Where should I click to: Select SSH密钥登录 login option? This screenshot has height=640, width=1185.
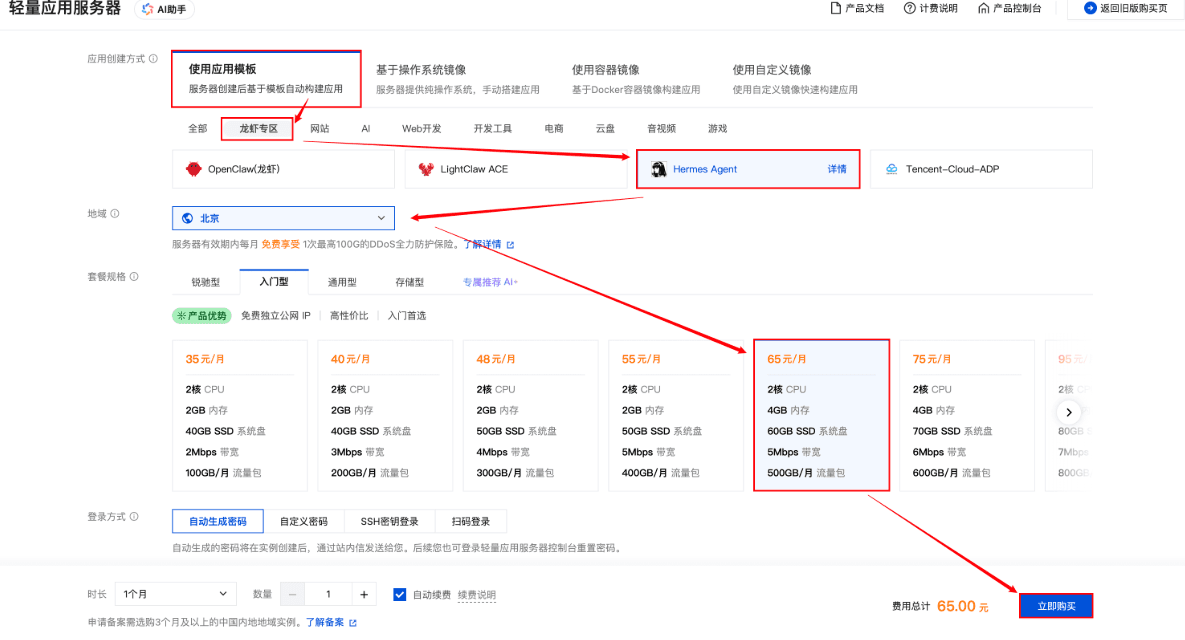point(389,521)
